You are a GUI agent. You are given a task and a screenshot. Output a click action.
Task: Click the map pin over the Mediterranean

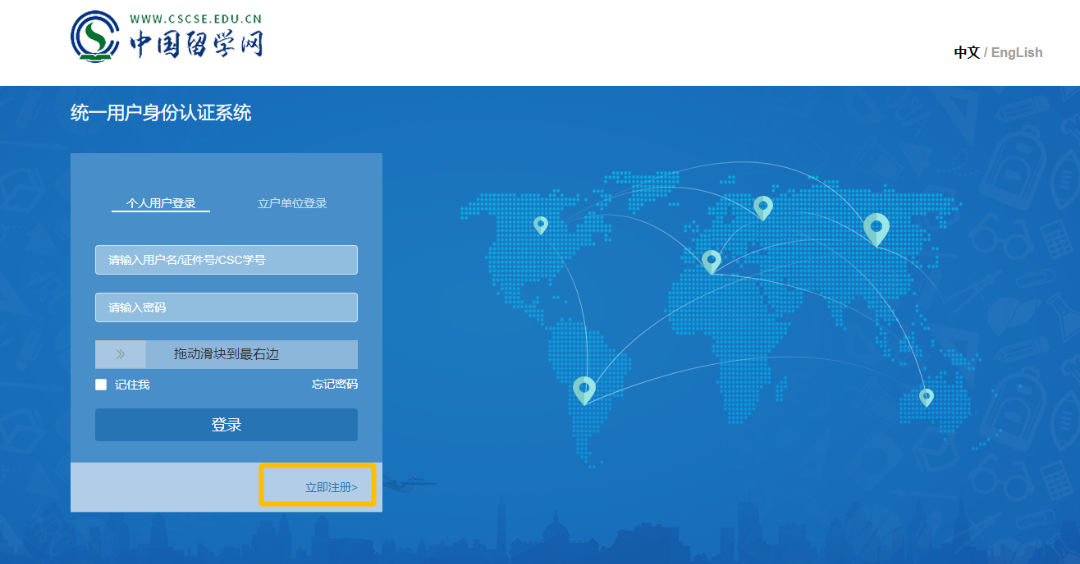coord(711,261)
